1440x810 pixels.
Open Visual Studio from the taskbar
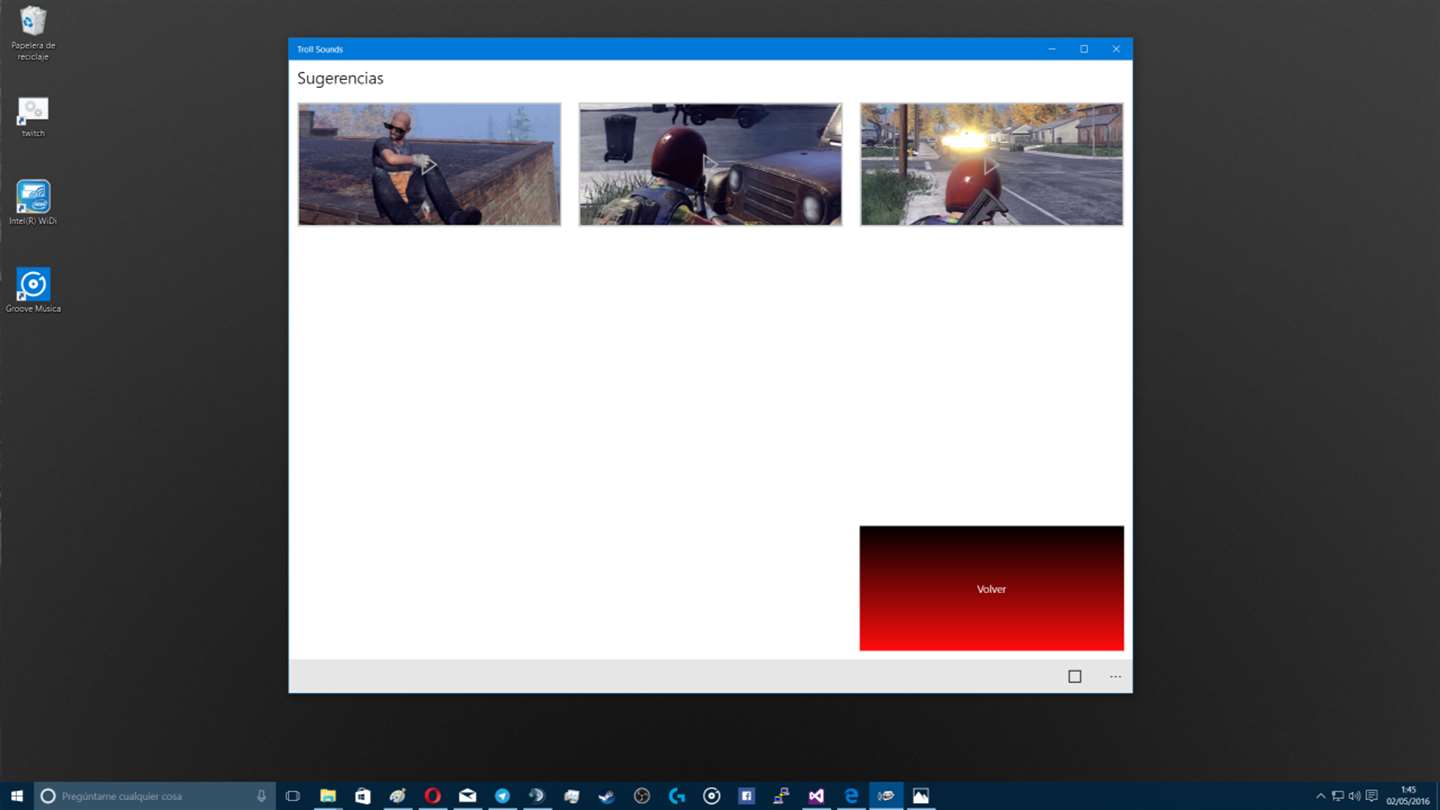(816, 796)
